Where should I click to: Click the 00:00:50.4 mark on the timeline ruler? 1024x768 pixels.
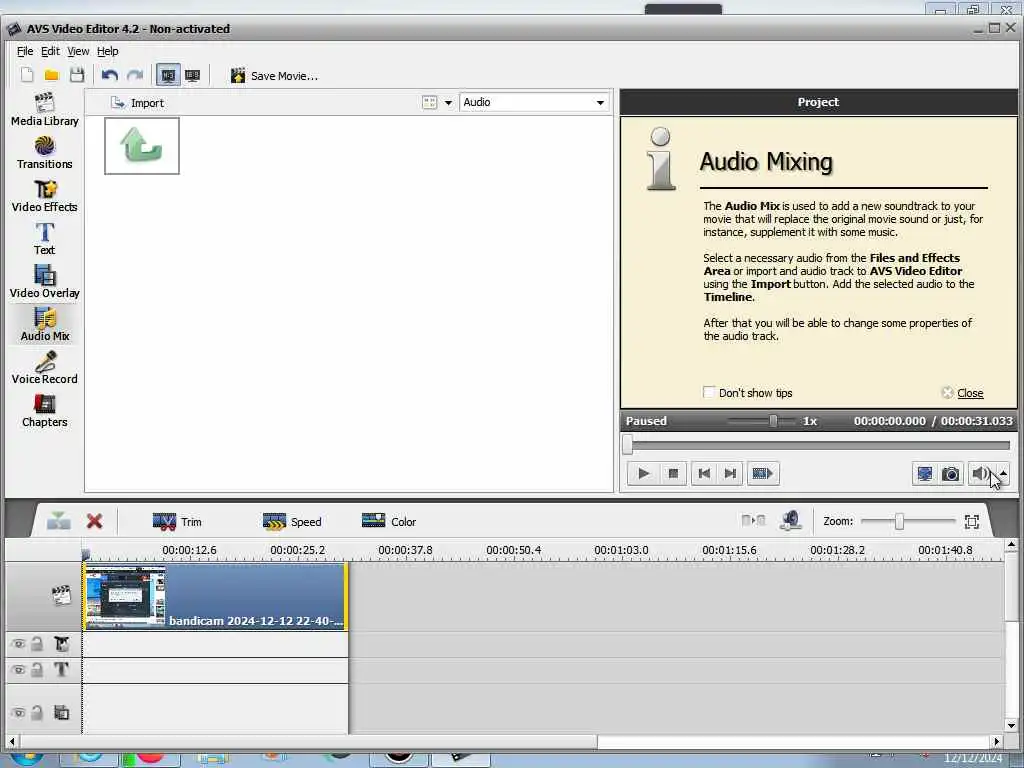(x=513, y=550)
